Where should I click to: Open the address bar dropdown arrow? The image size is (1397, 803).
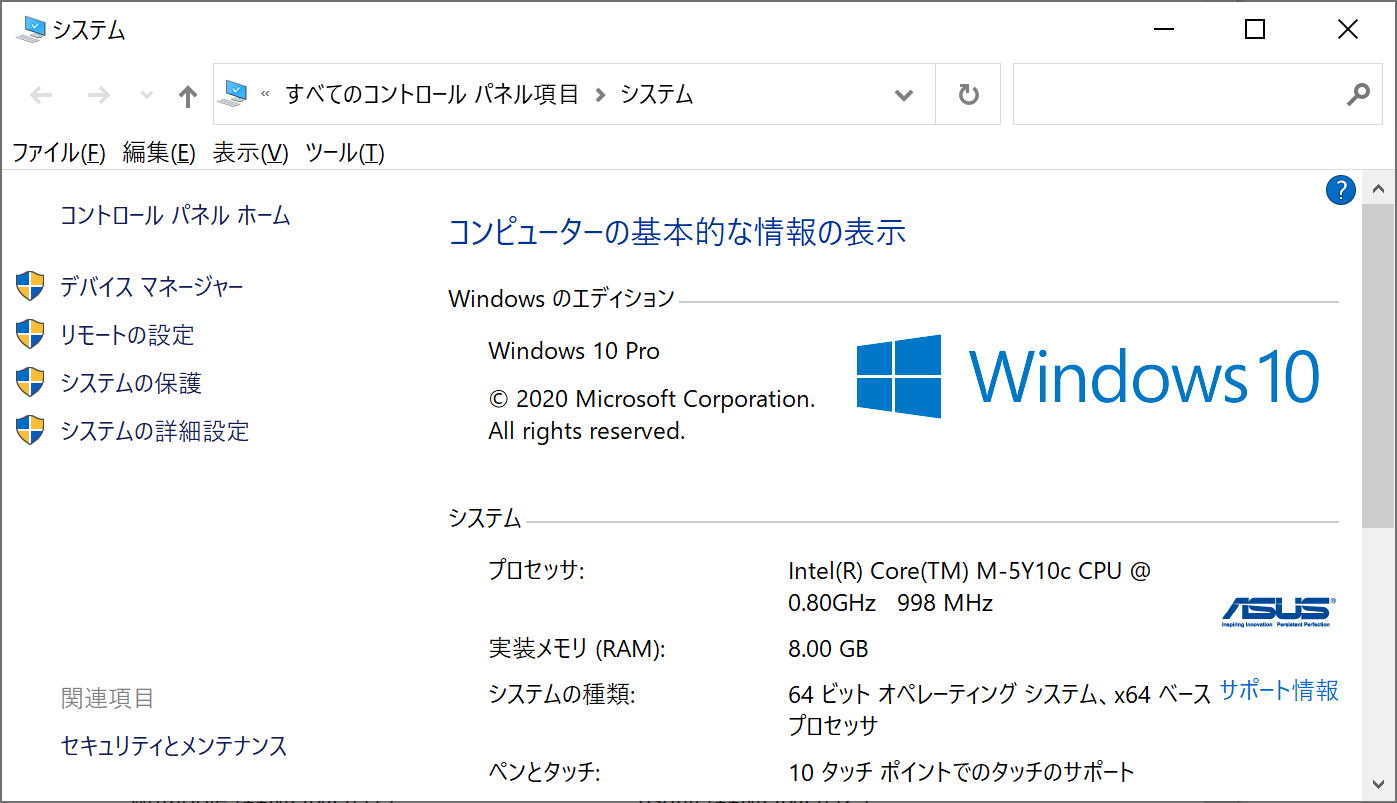pyautogui.click(x=903, y=93)
